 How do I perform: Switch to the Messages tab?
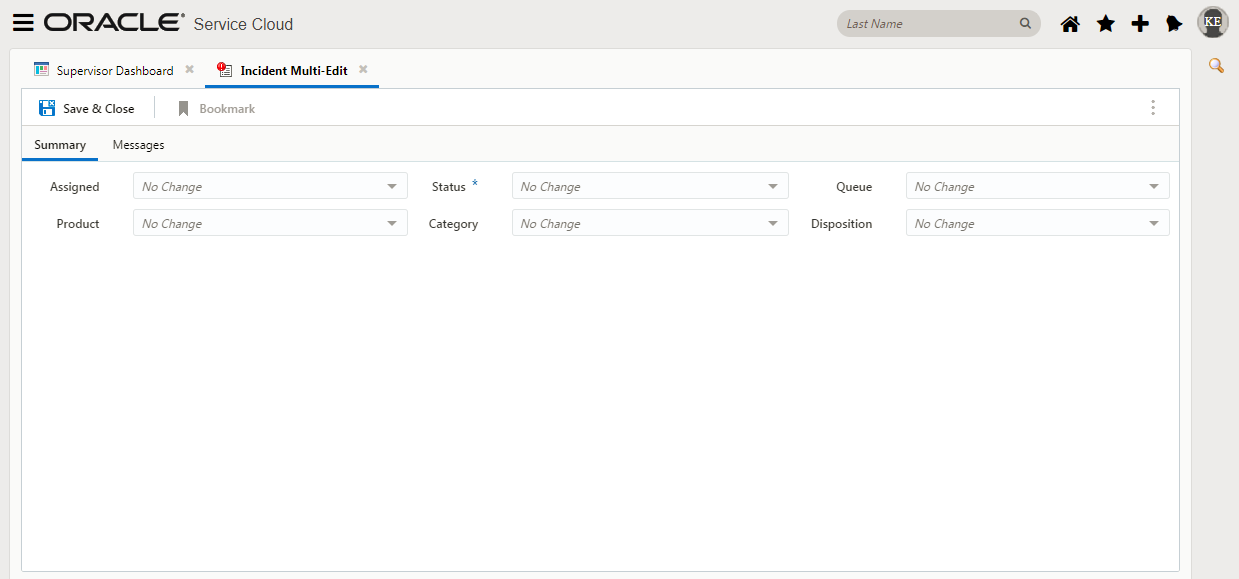coord(138,144)
